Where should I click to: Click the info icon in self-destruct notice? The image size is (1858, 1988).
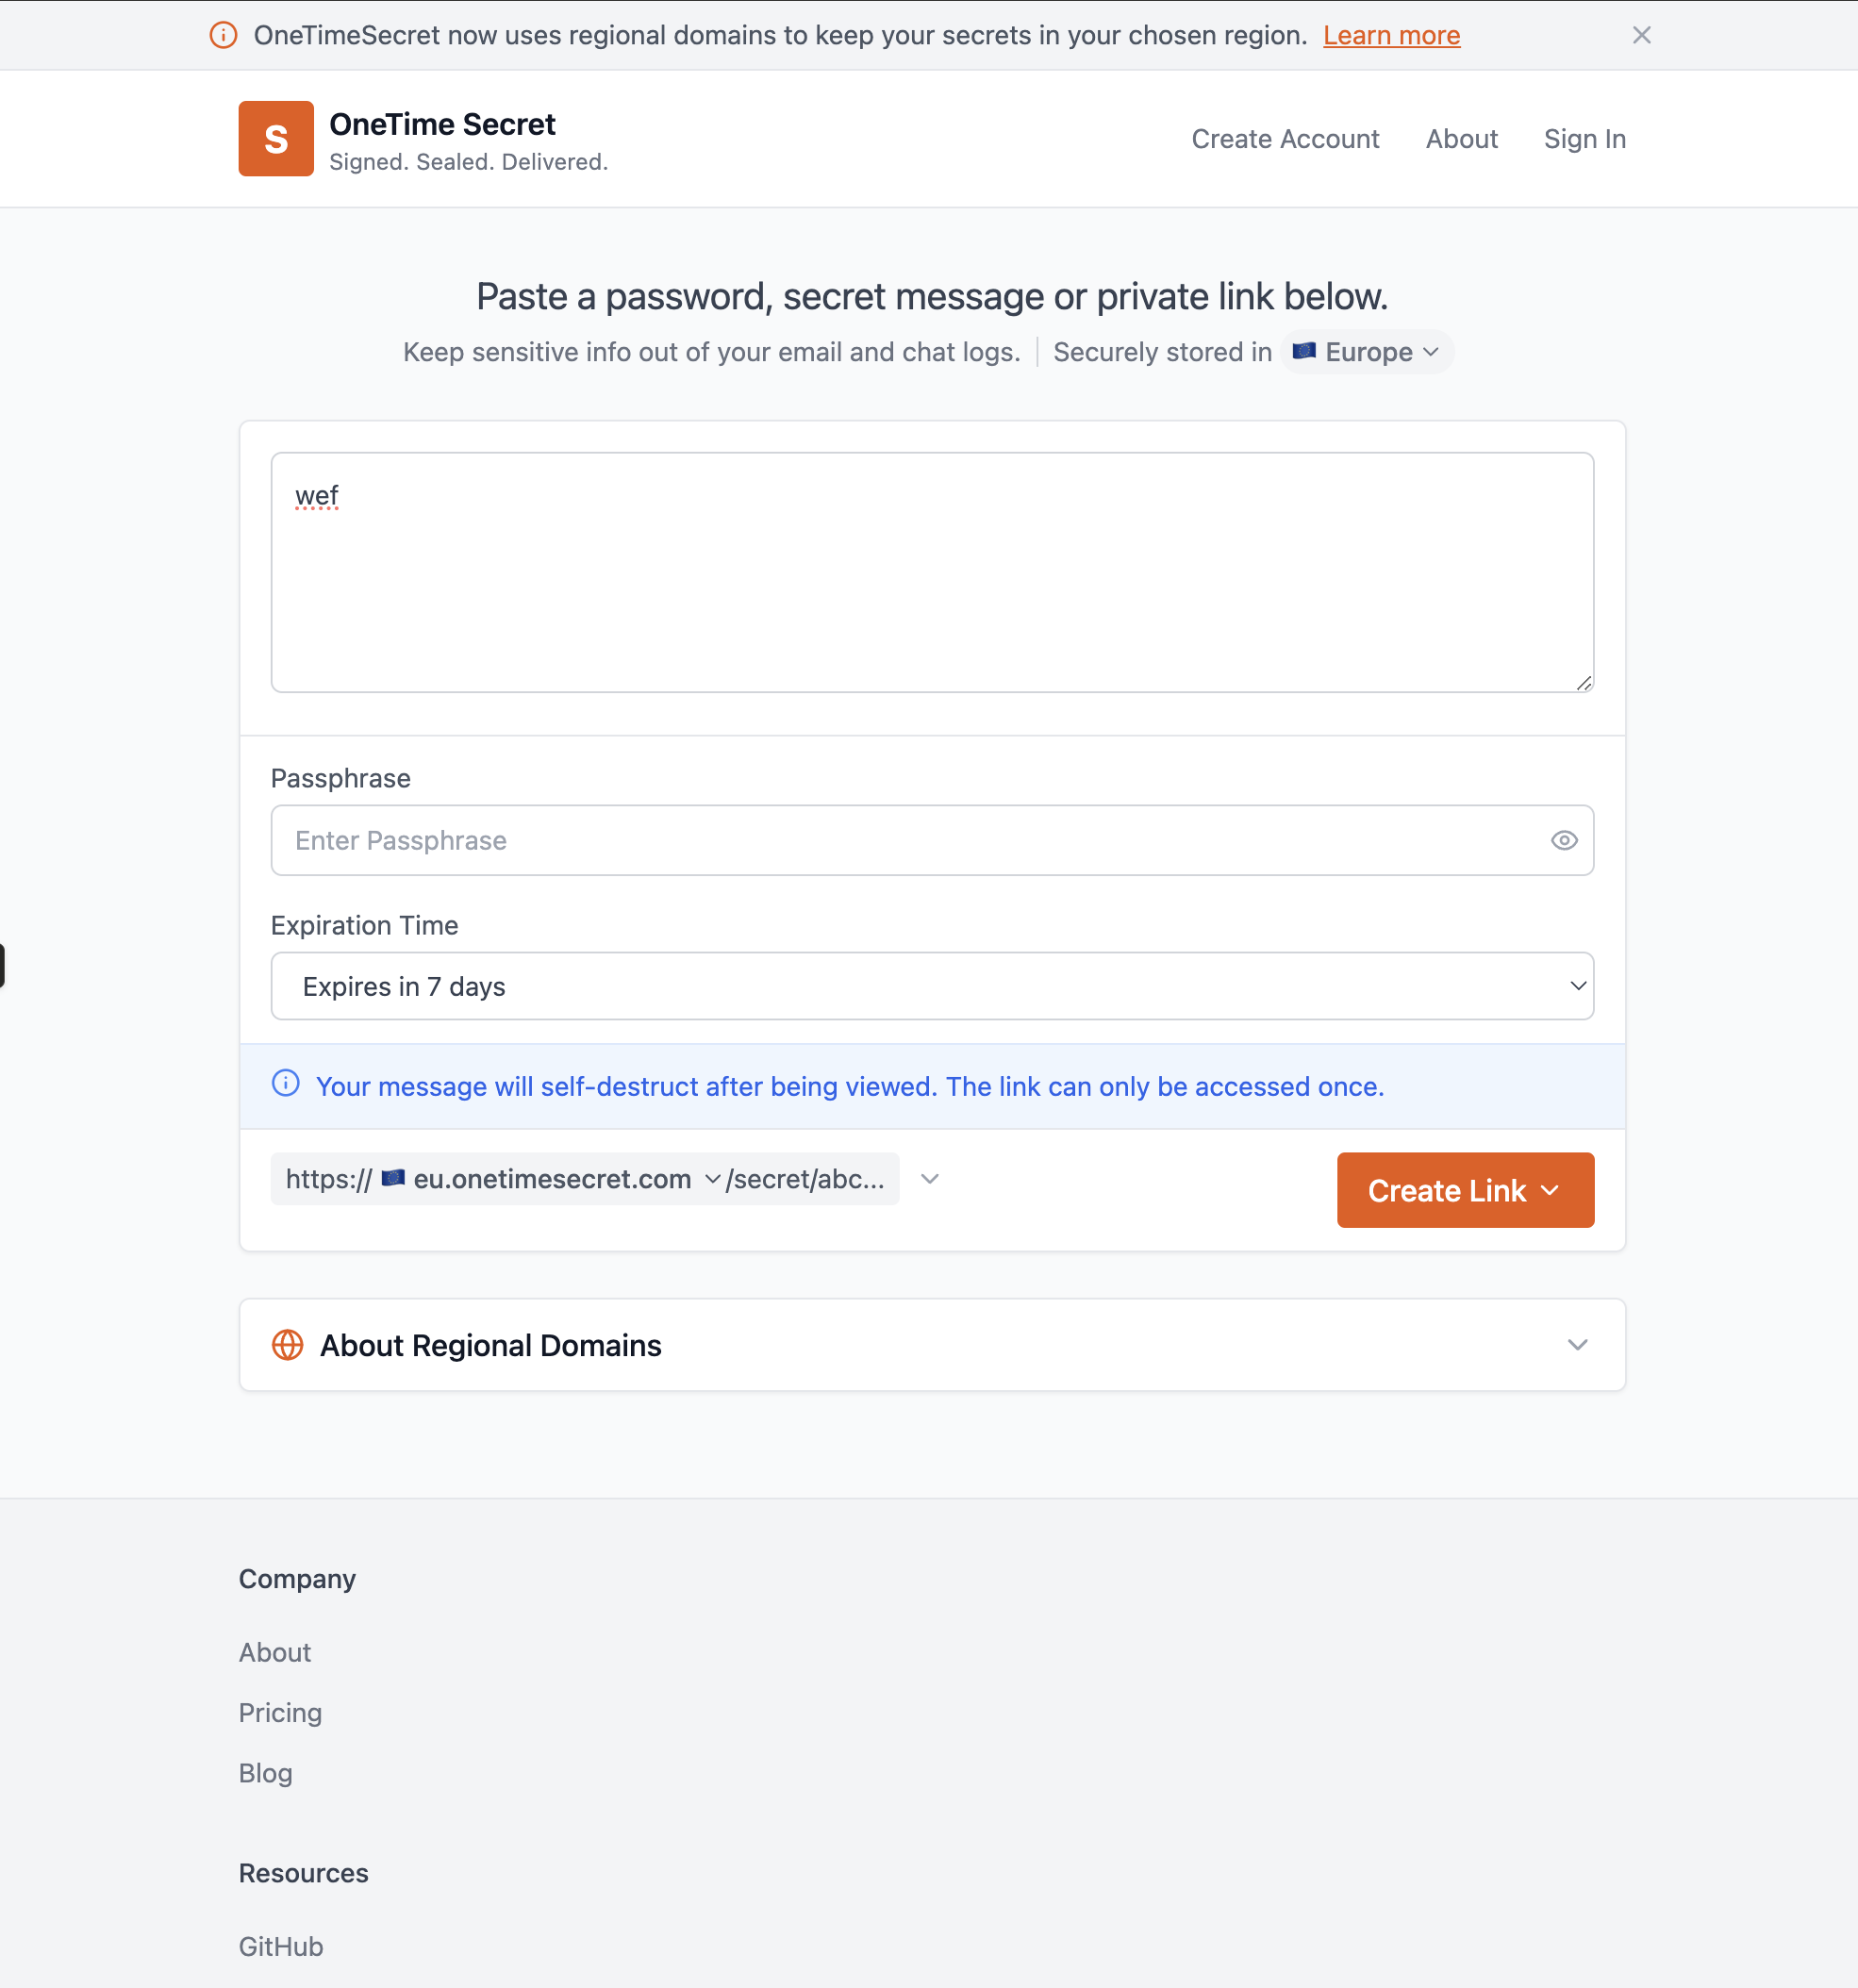[286, 1084]
